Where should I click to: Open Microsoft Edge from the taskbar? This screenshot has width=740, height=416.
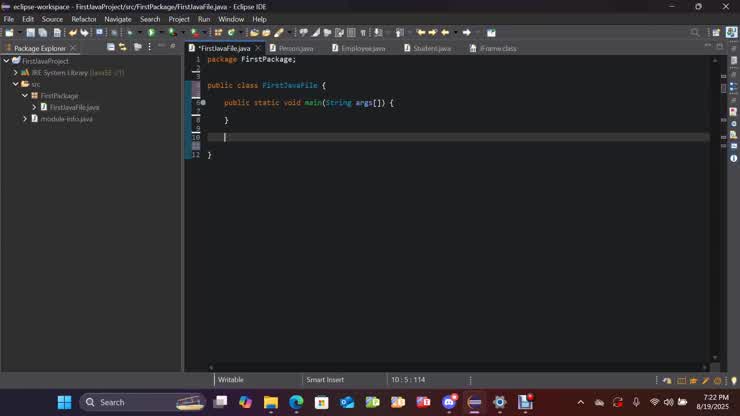296,402
